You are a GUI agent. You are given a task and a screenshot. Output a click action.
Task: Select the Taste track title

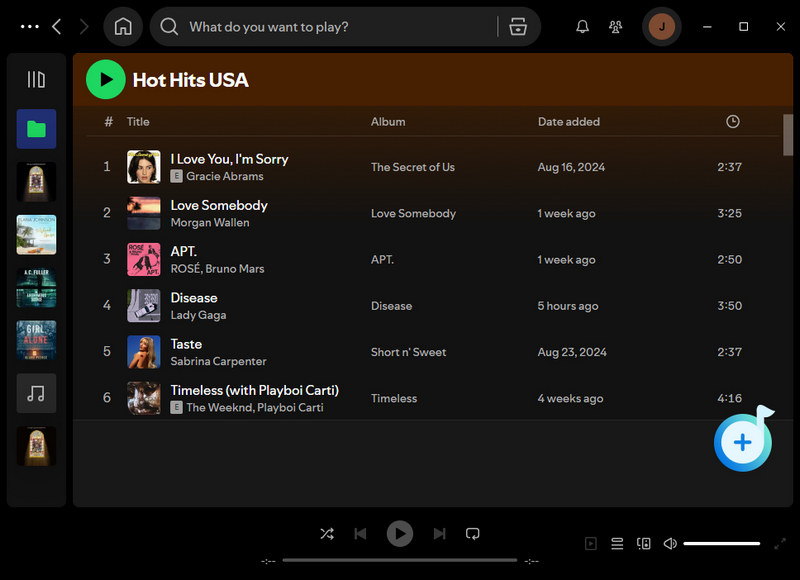186,344
